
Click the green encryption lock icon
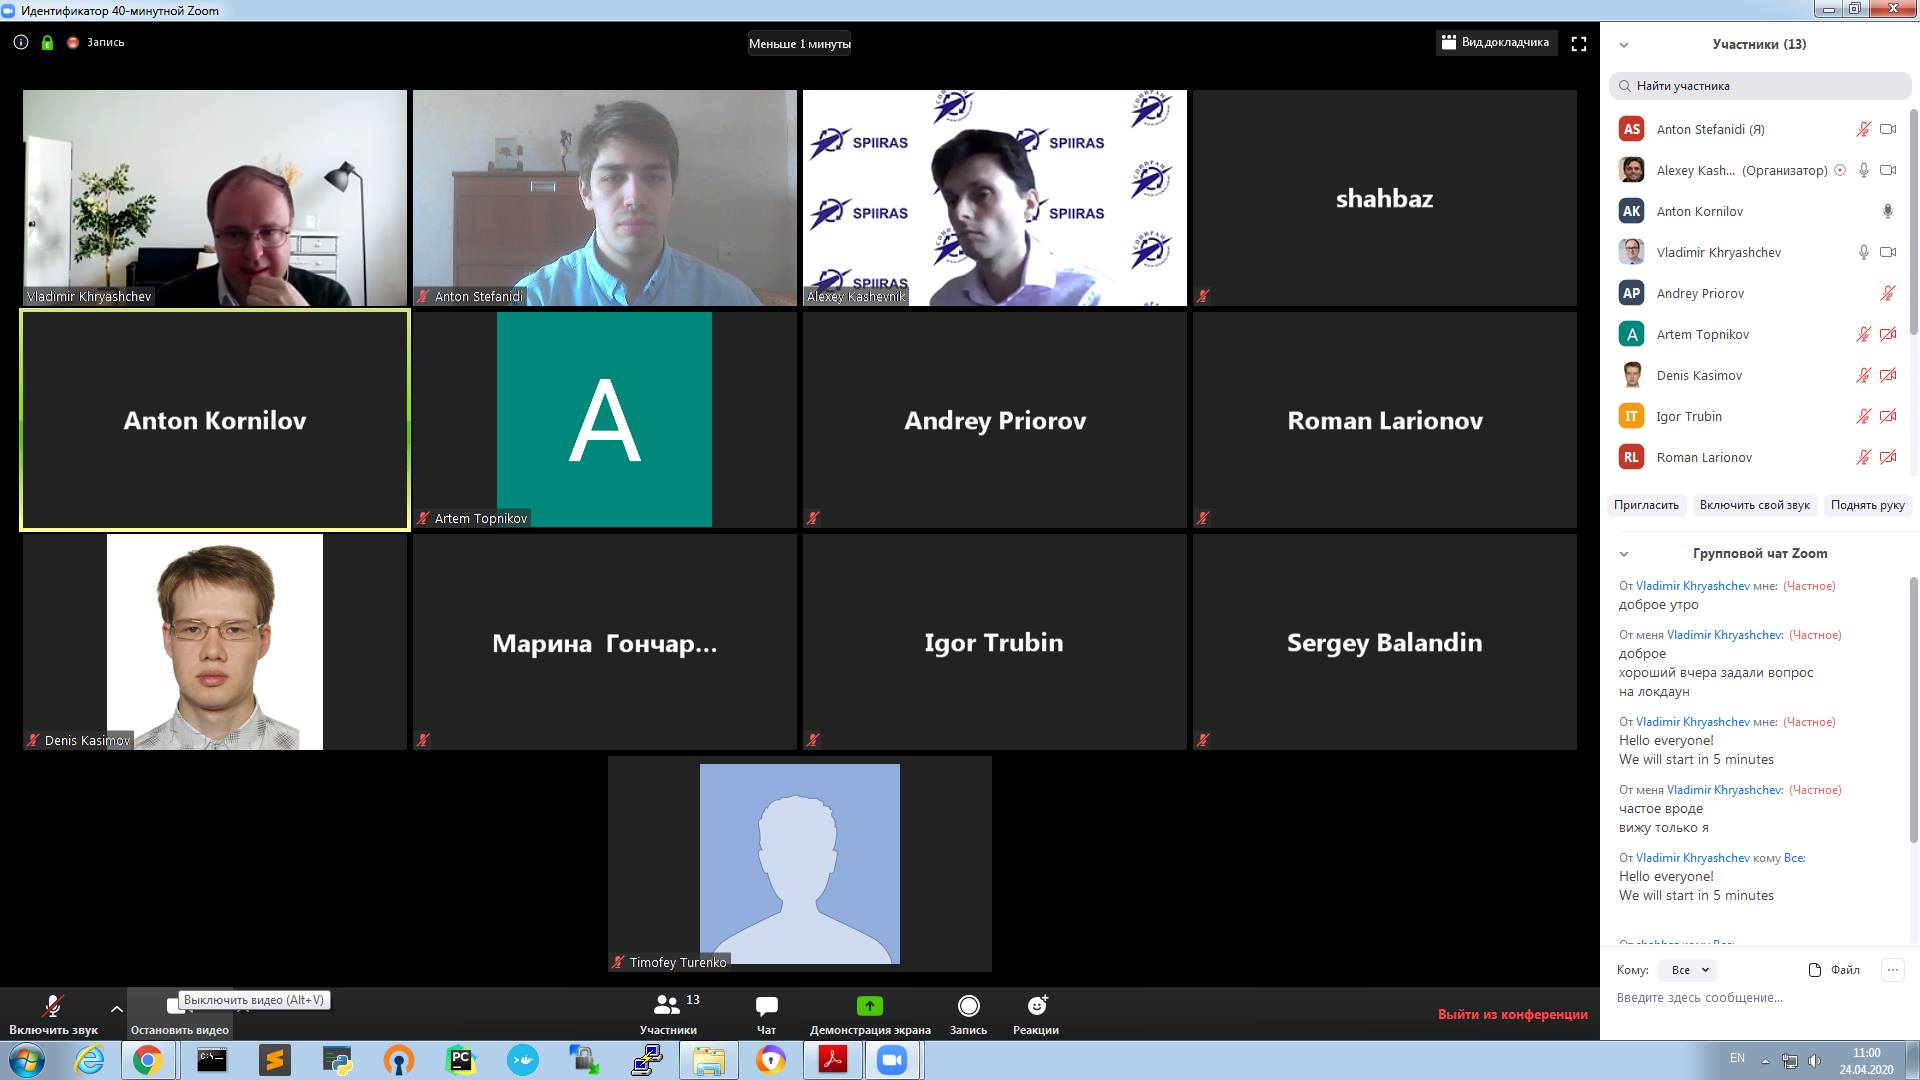click(47, 42)
